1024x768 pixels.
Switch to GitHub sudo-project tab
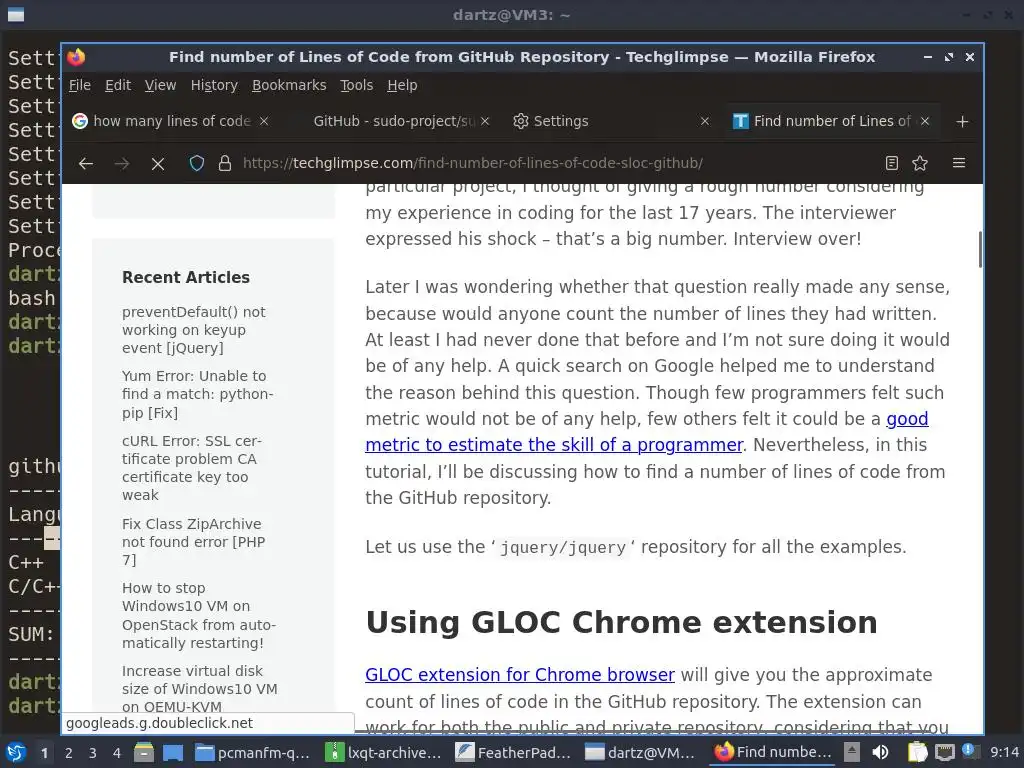[394, 121]
